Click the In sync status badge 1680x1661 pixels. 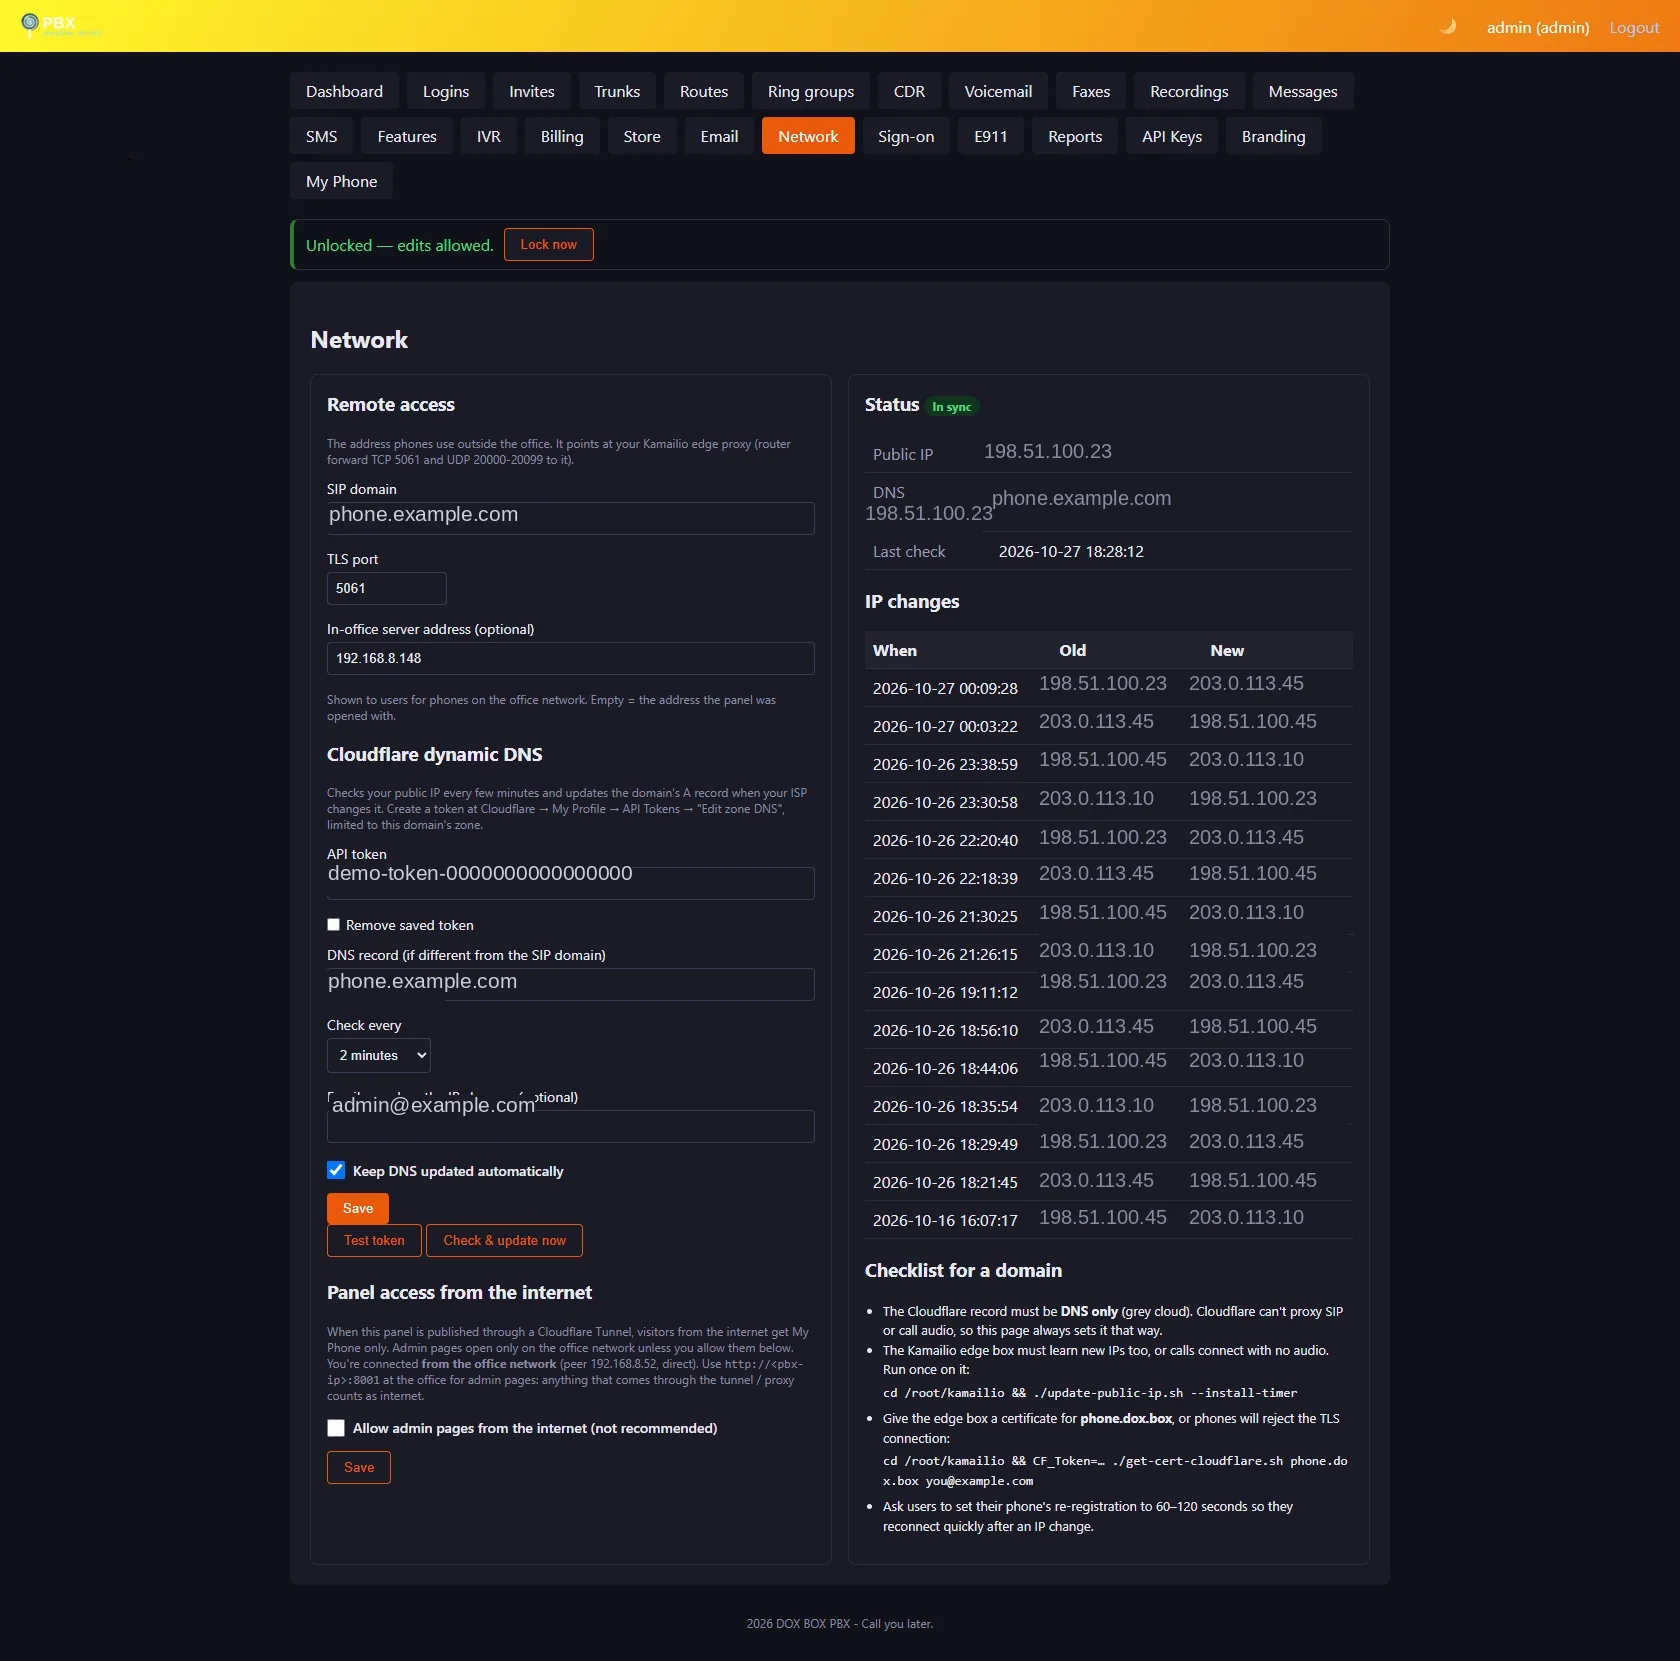[951, 406]
